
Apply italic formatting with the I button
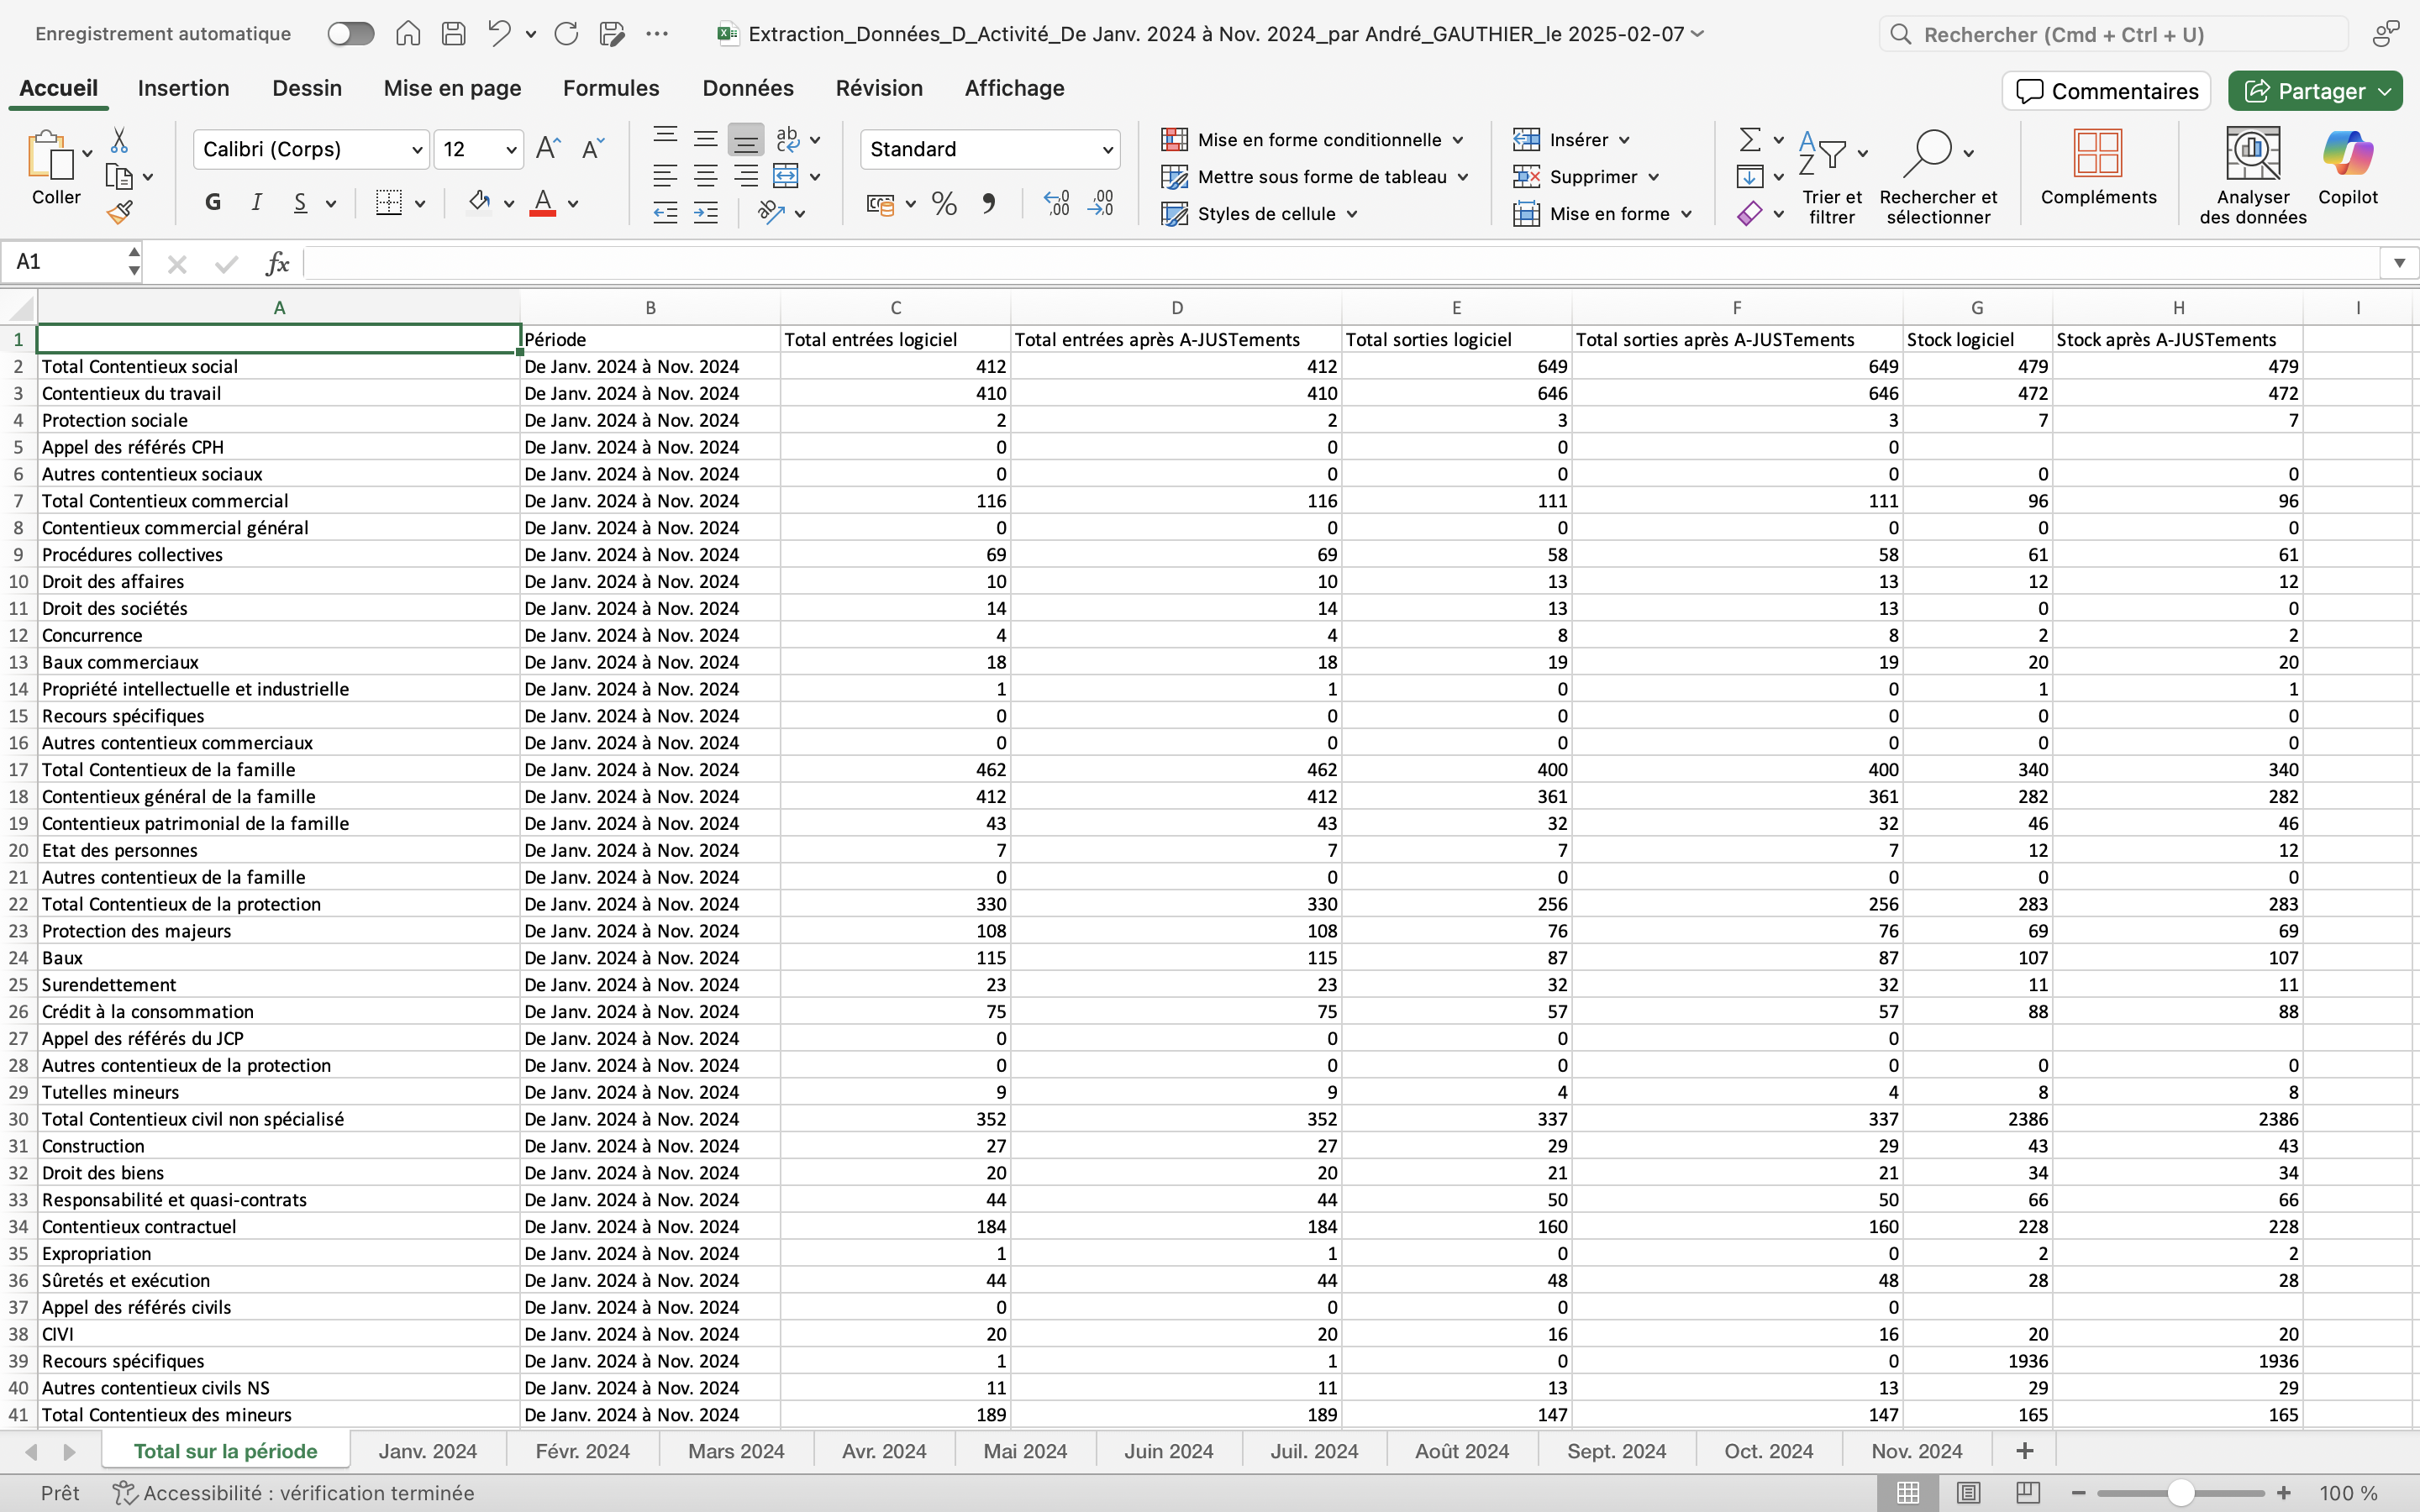click(256, 203)
